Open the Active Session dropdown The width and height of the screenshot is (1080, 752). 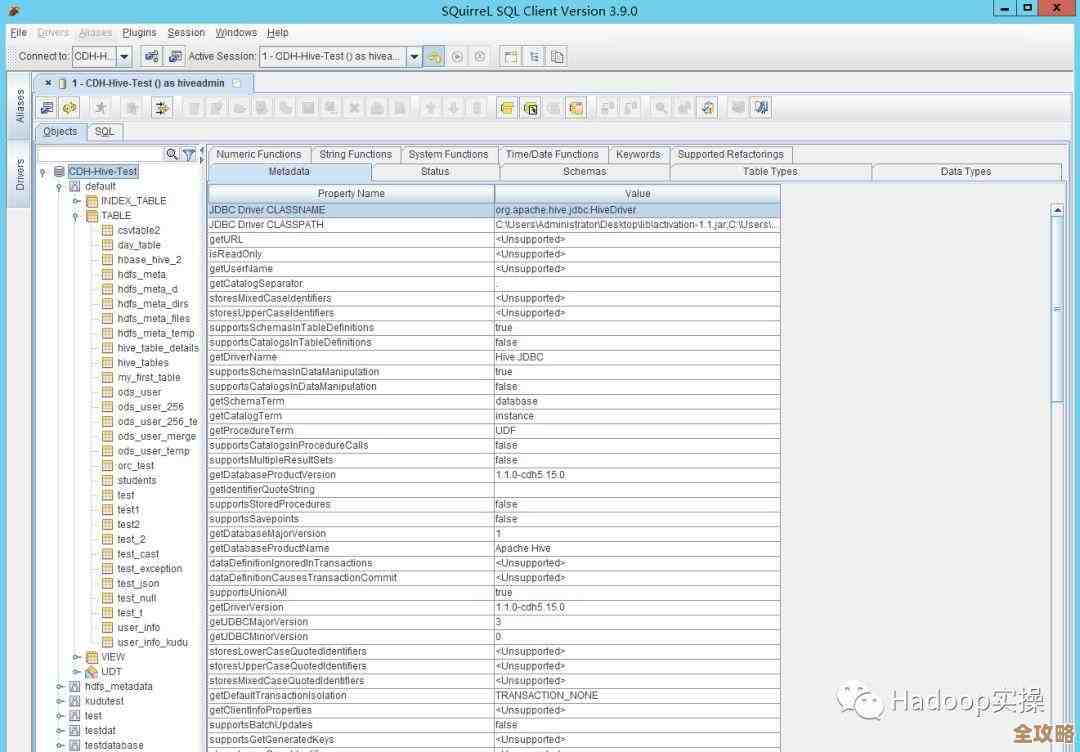[414, 57]
